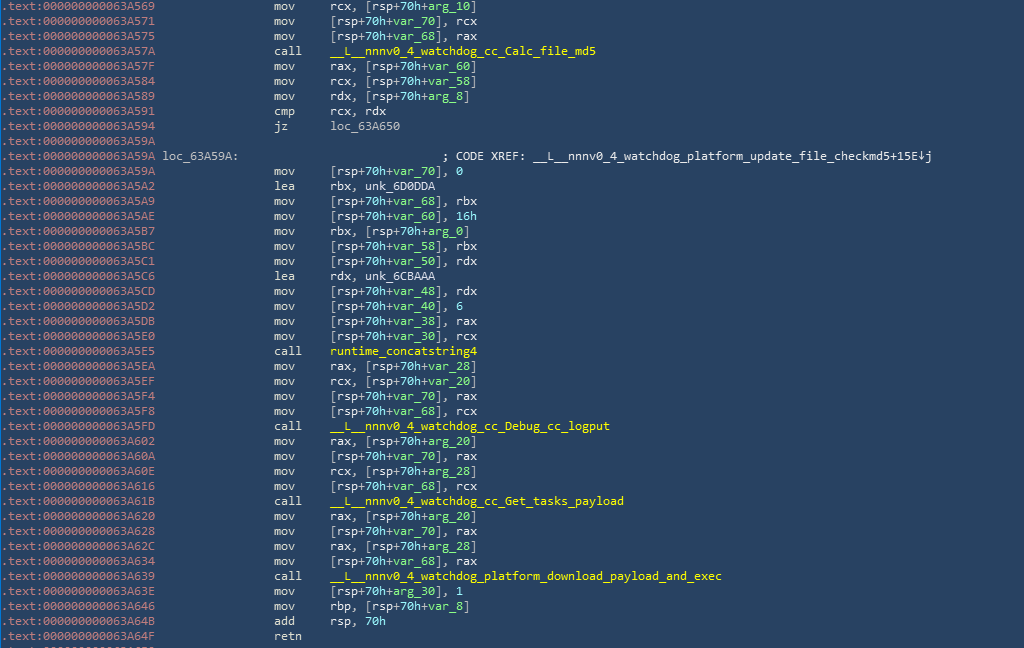Select the retn instruction
Image resolution: width=1024 pixels, height=648 pixels.
click(x=287, y=636)
